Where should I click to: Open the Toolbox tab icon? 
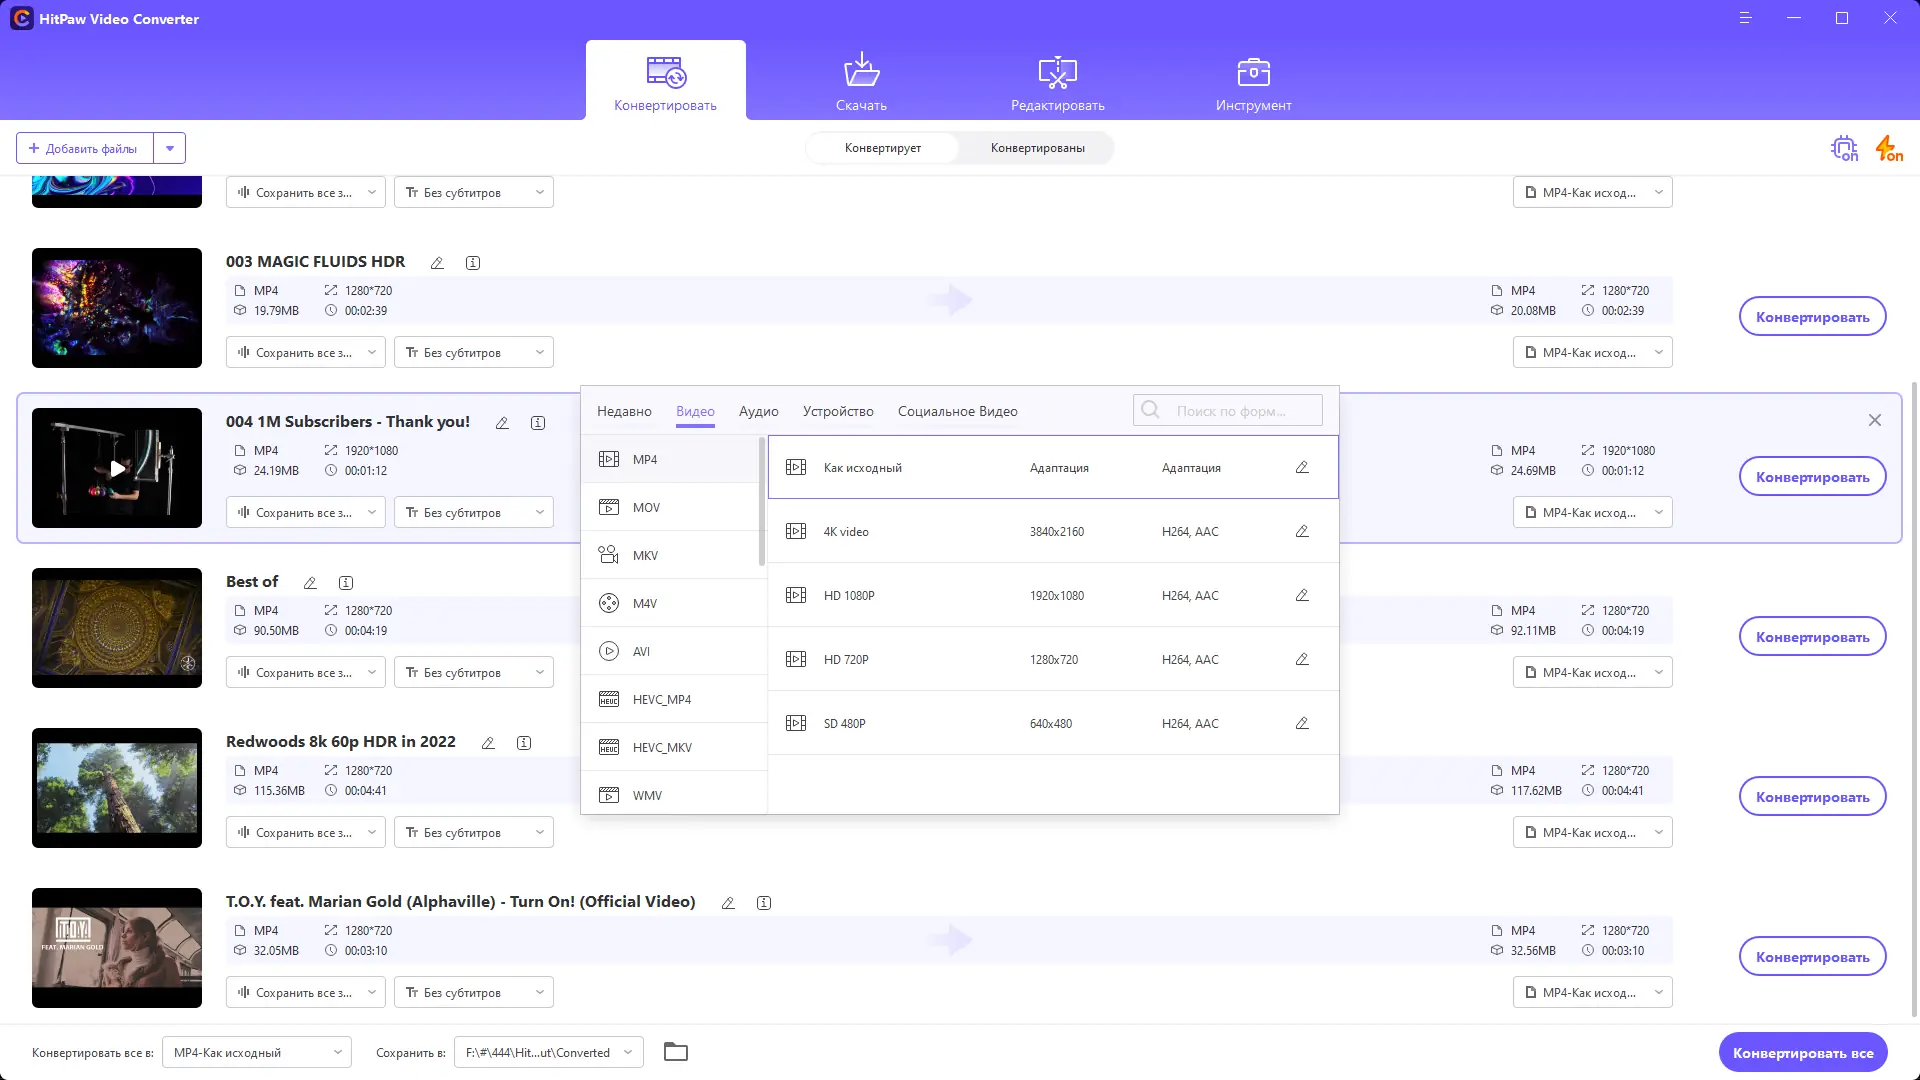click(x=1253, y=72)
